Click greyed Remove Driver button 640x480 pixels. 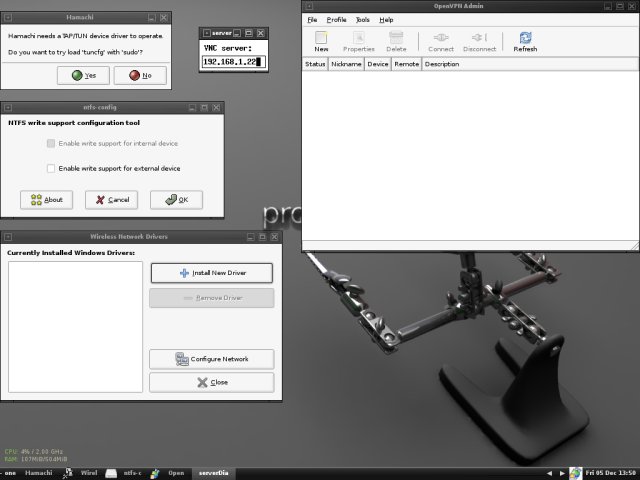coord(212,298)
